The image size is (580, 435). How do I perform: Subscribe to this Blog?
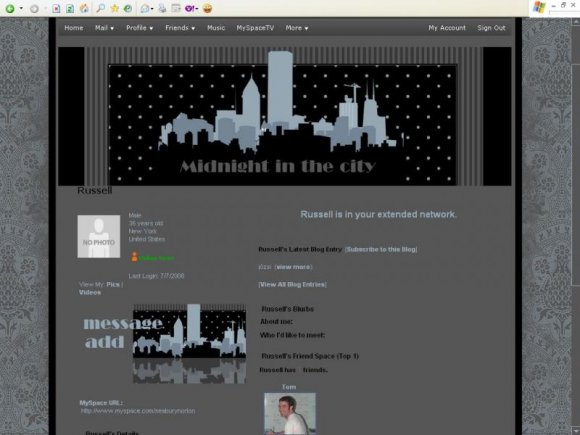[x=381, y=249]
